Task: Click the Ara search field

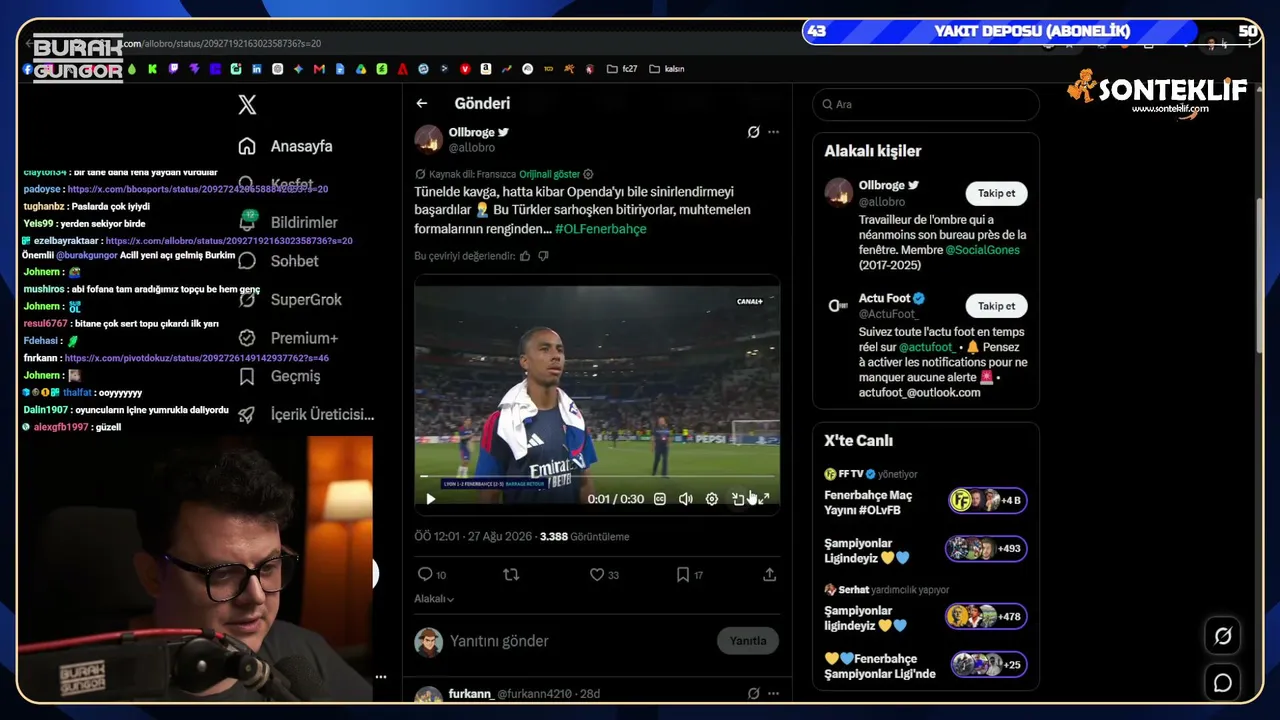Action: point(926,104)
